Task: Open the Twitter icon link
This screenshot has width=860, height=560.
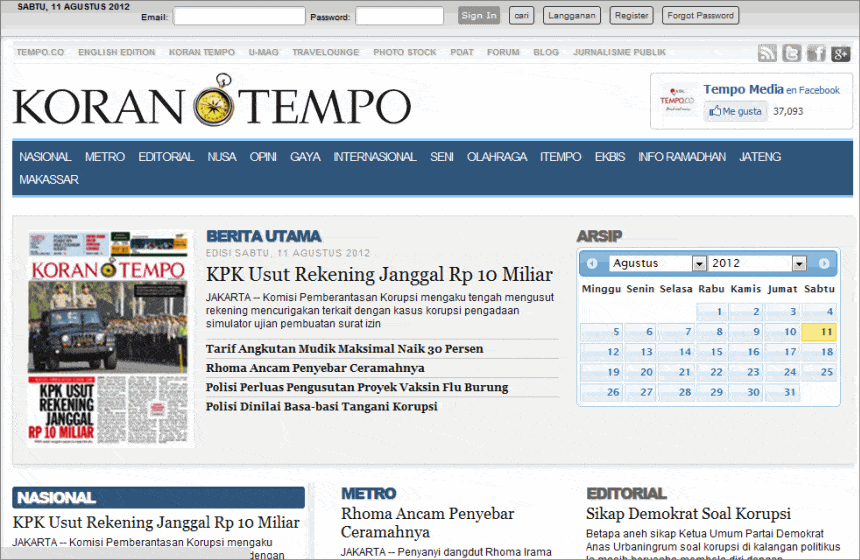Action: tap(791, 53)
